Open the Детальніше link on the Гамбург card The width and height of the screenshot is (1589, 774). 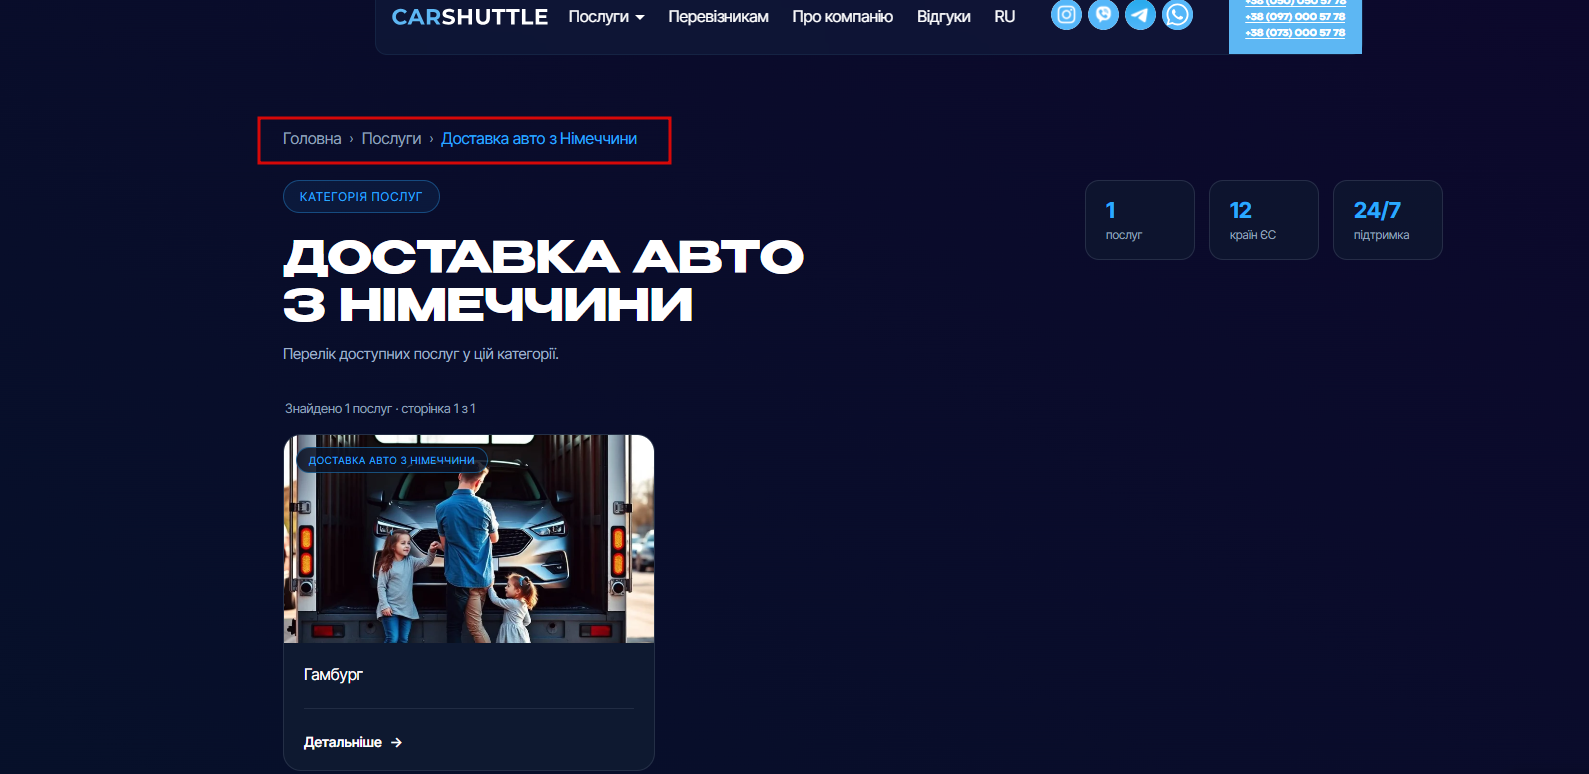[x=353, y=742]
